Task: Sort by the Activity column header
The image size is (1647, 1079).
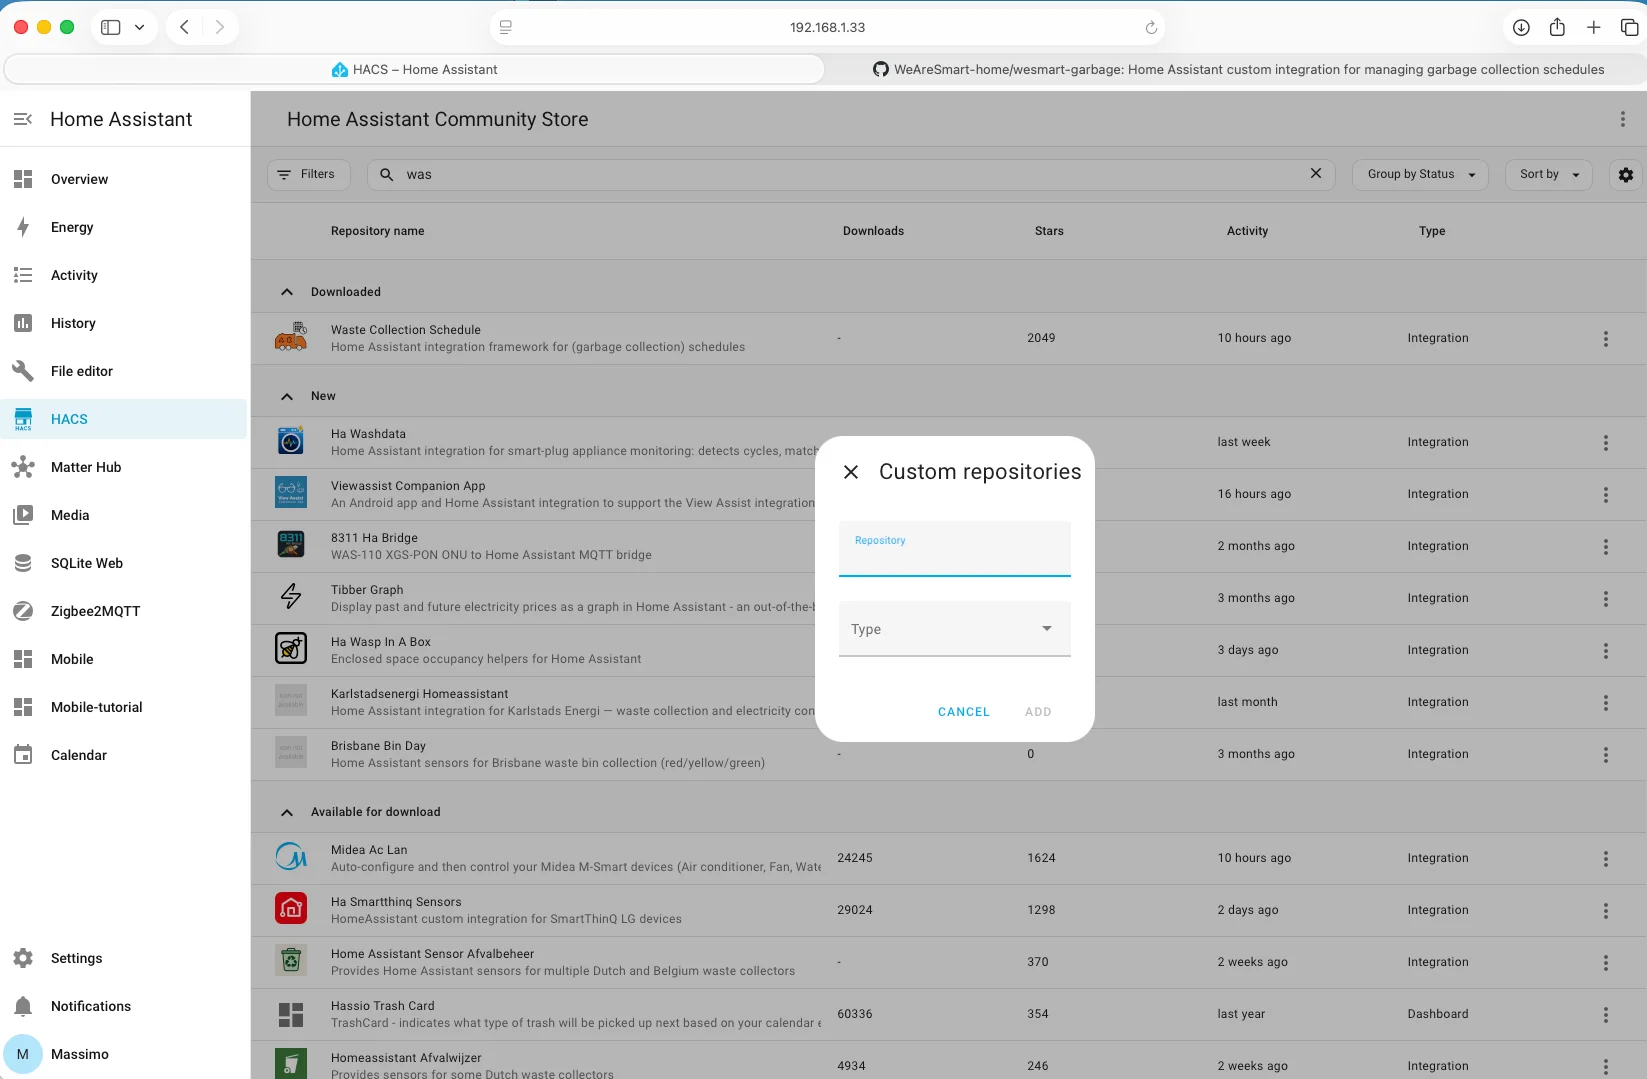Action: click(1247, 231)
